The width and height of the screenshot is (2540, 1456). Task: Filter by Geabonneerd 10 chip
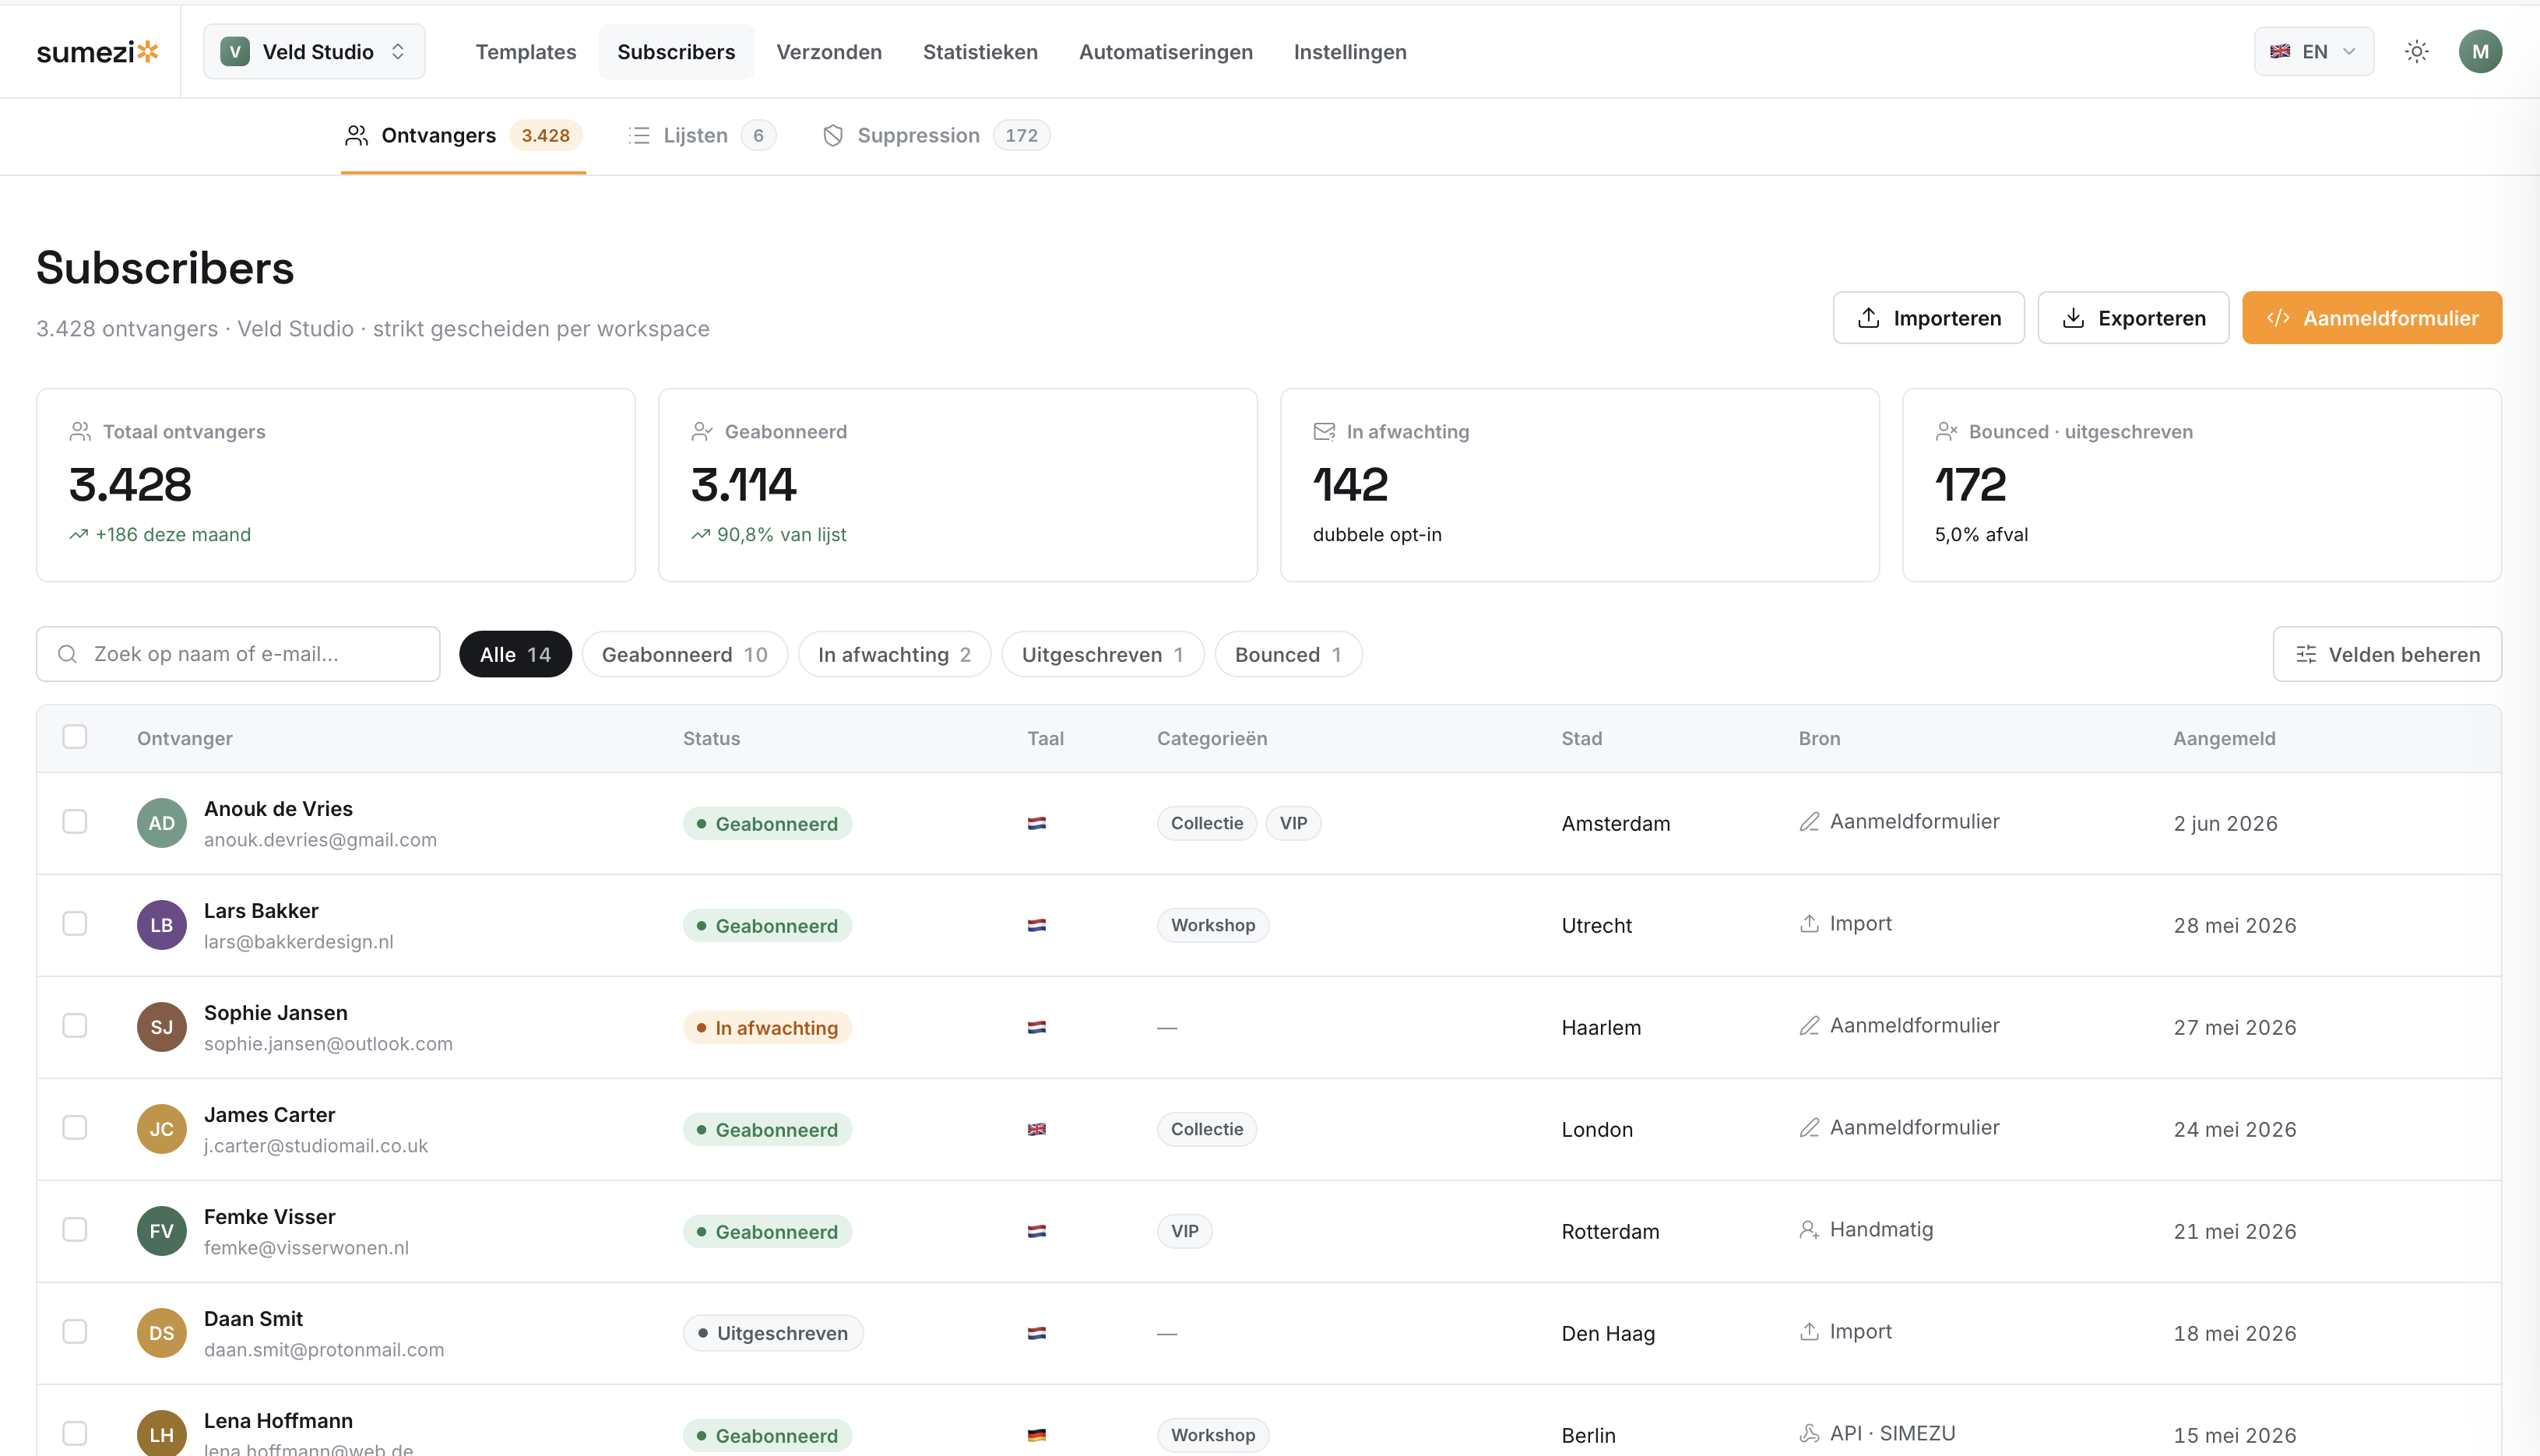(x=684, y=654)
